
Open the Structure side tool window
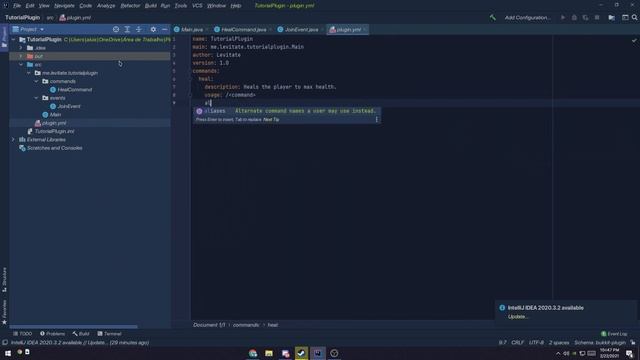[x=4, y=279]
